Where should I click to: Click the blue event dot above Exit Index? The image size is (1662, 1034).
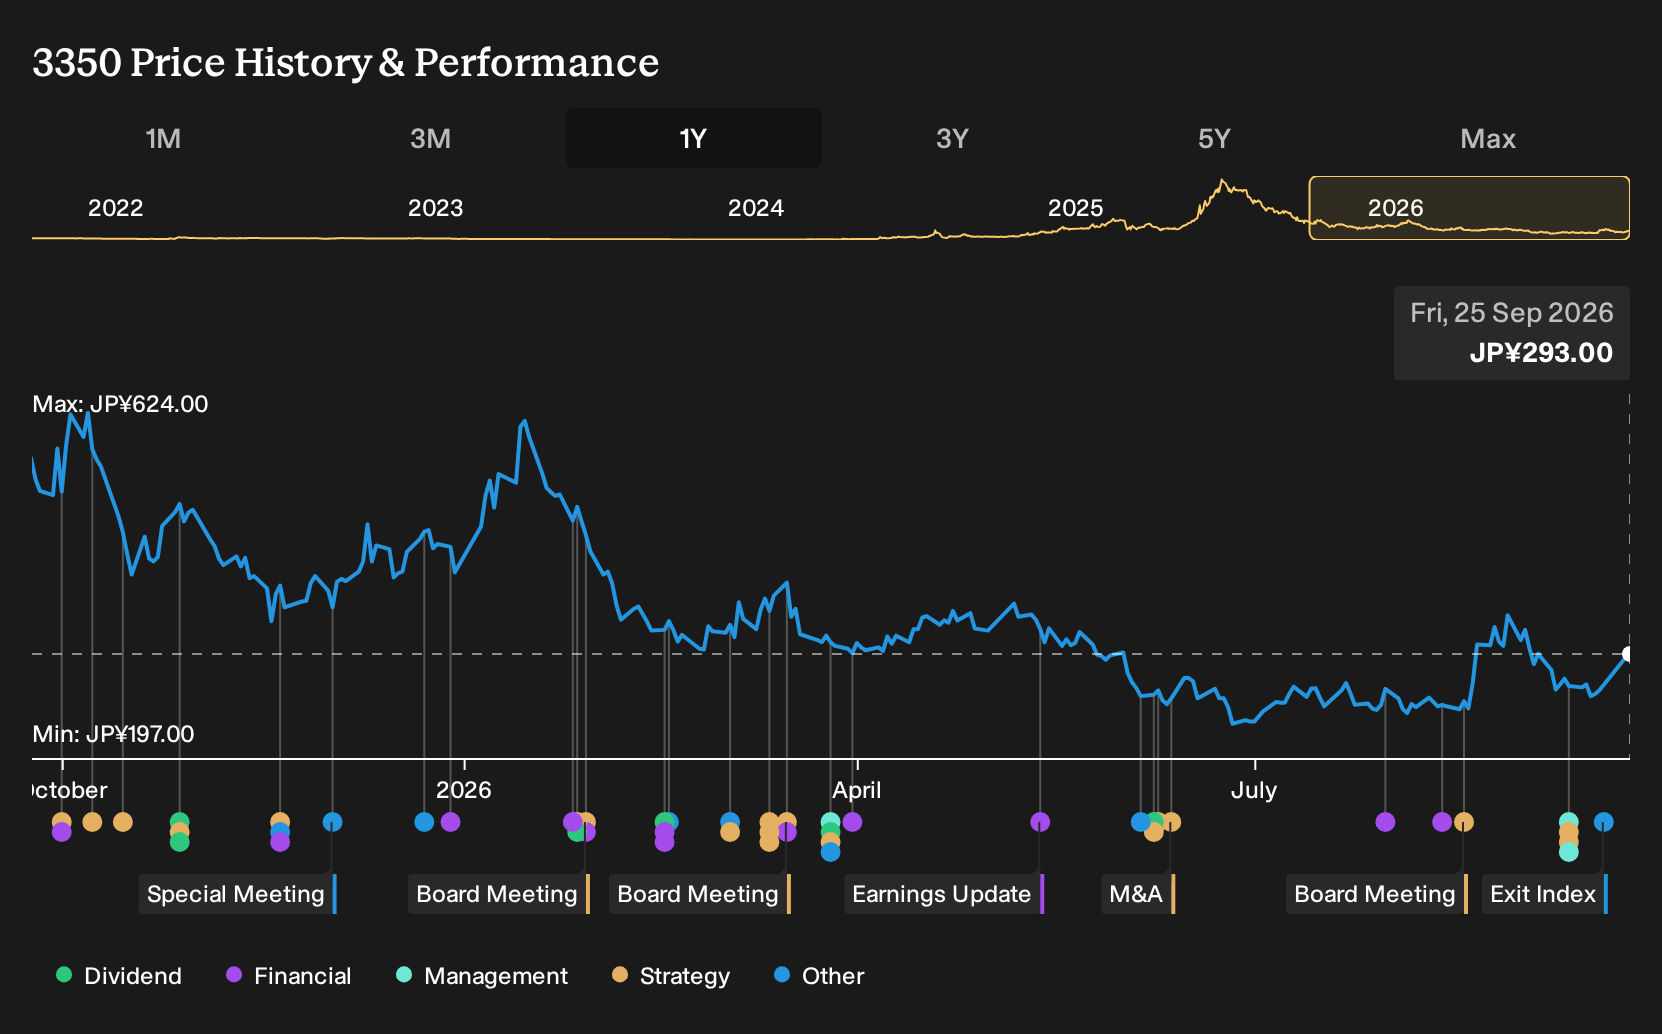(x=1604, y=822)
